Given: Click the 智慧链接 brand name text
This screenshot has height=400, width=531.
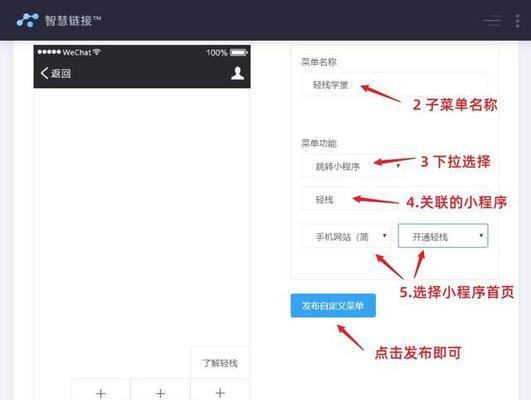Looking at the screenshot, I should tap(72, 20).
